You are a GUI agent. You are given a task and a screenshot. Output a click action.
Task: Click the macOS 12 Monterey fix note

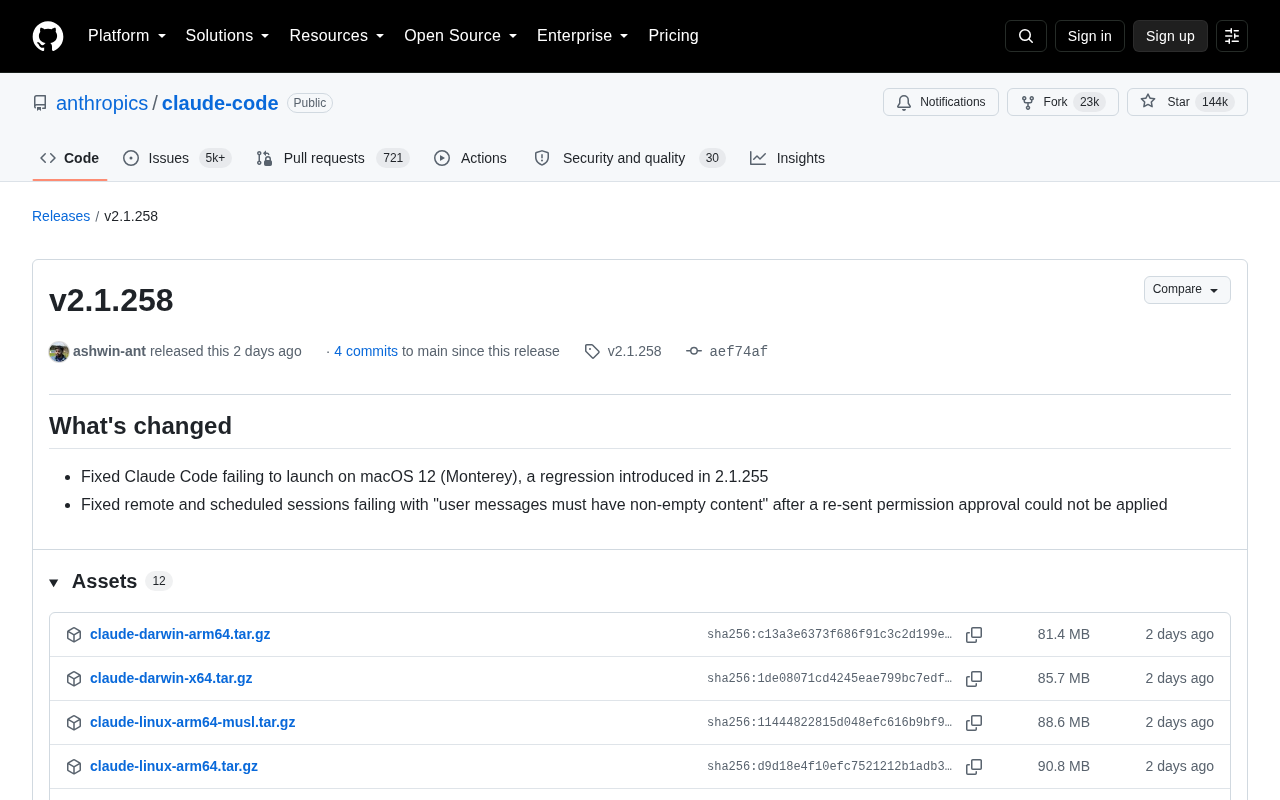pyautogui.click(x=424, y=477)
